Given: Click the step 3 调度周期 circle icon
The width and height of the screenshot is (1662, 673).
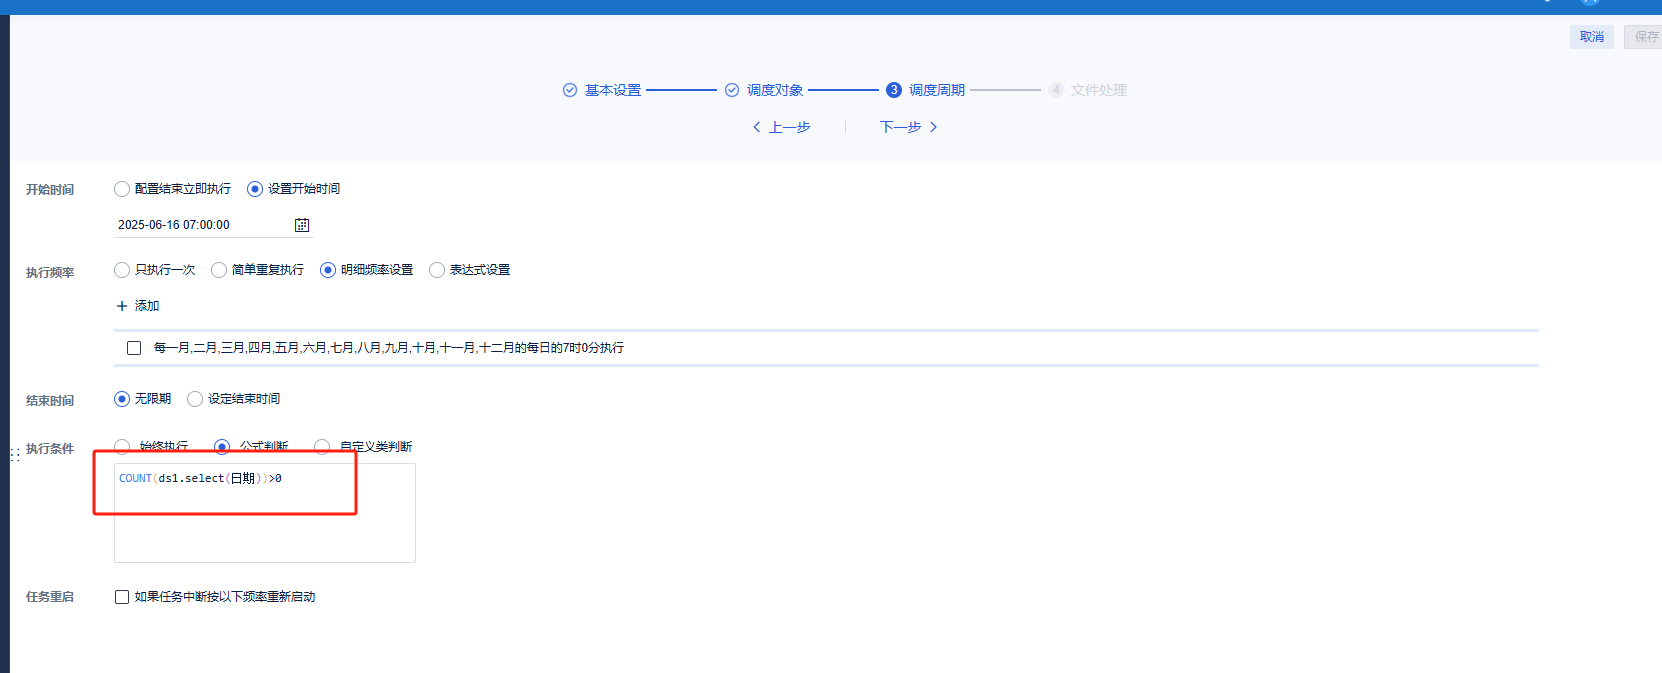Looking at the screenshot, I should point(894,90).
